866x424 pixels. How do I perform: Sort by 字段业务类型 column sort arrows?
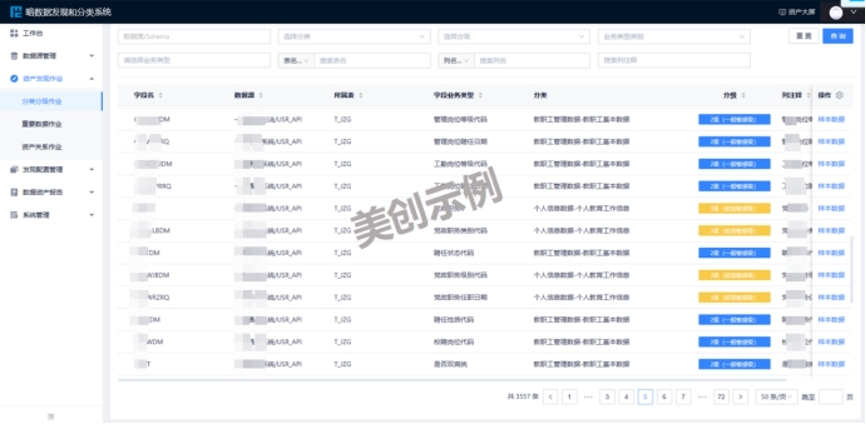480,96
